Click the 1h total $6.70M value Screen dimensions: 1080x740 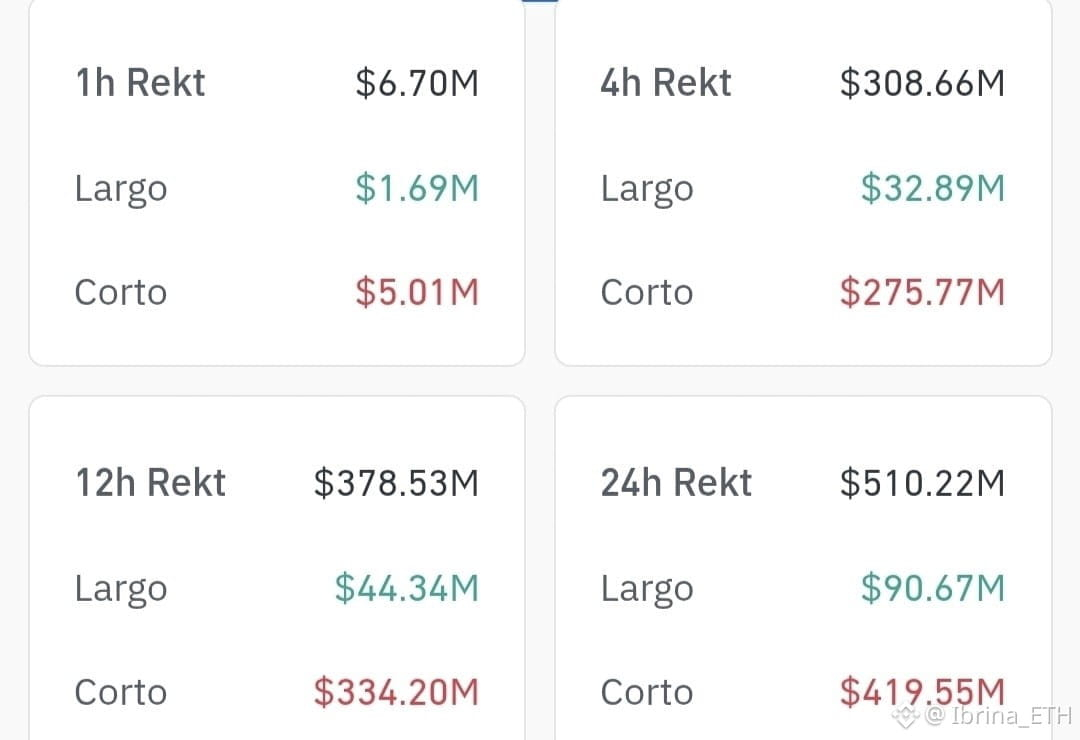pyautogui.click(x=417, y=83)
